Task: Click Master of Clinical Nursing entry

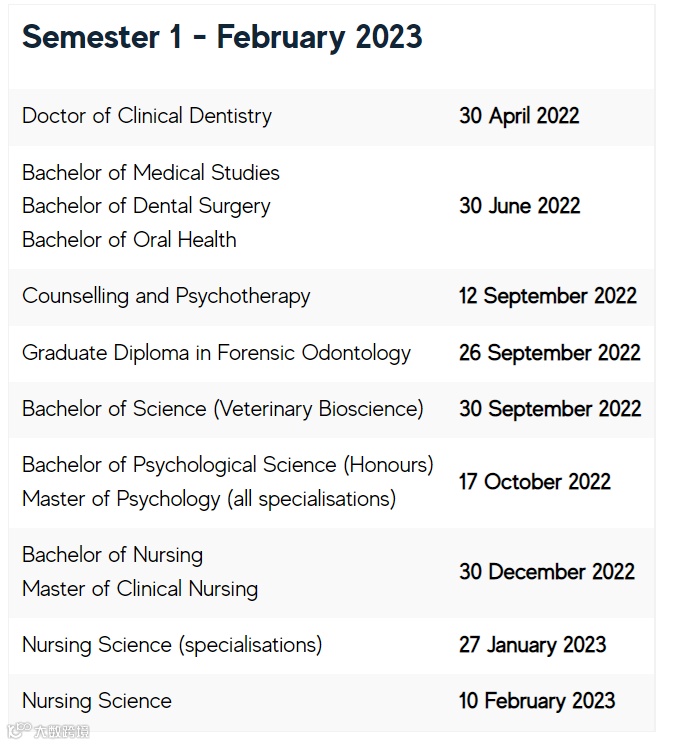Action: coord(140,589)
